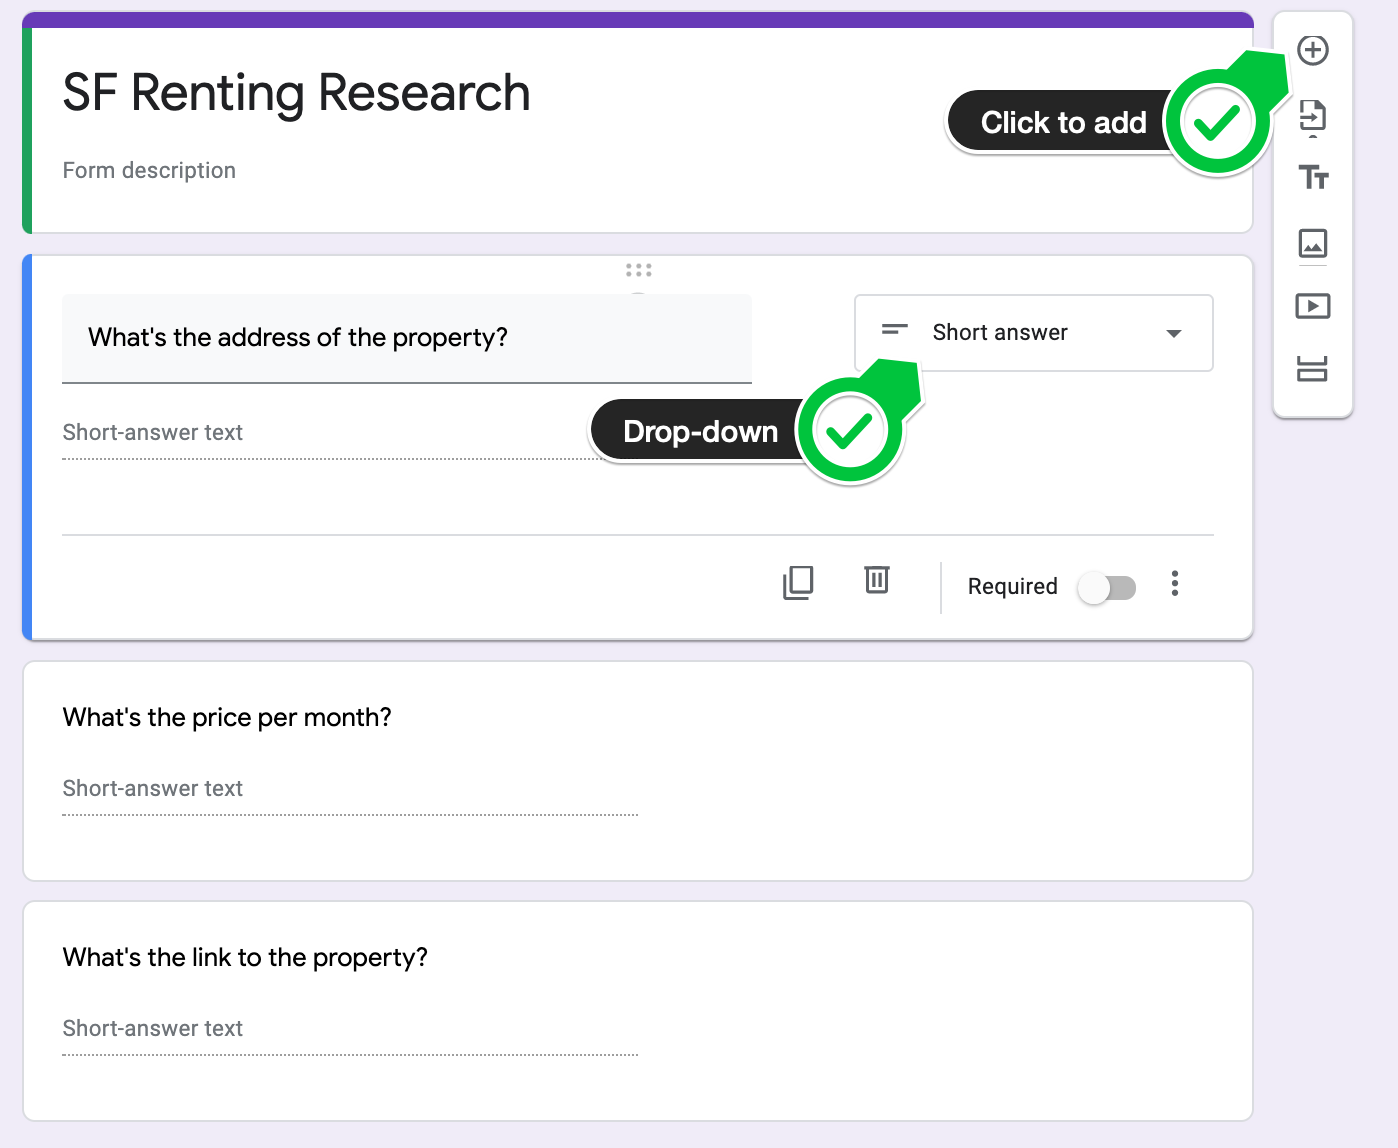This screenshot has width=1398, height=1148.
Task: Add a new question
Action: coord(1313,49)
